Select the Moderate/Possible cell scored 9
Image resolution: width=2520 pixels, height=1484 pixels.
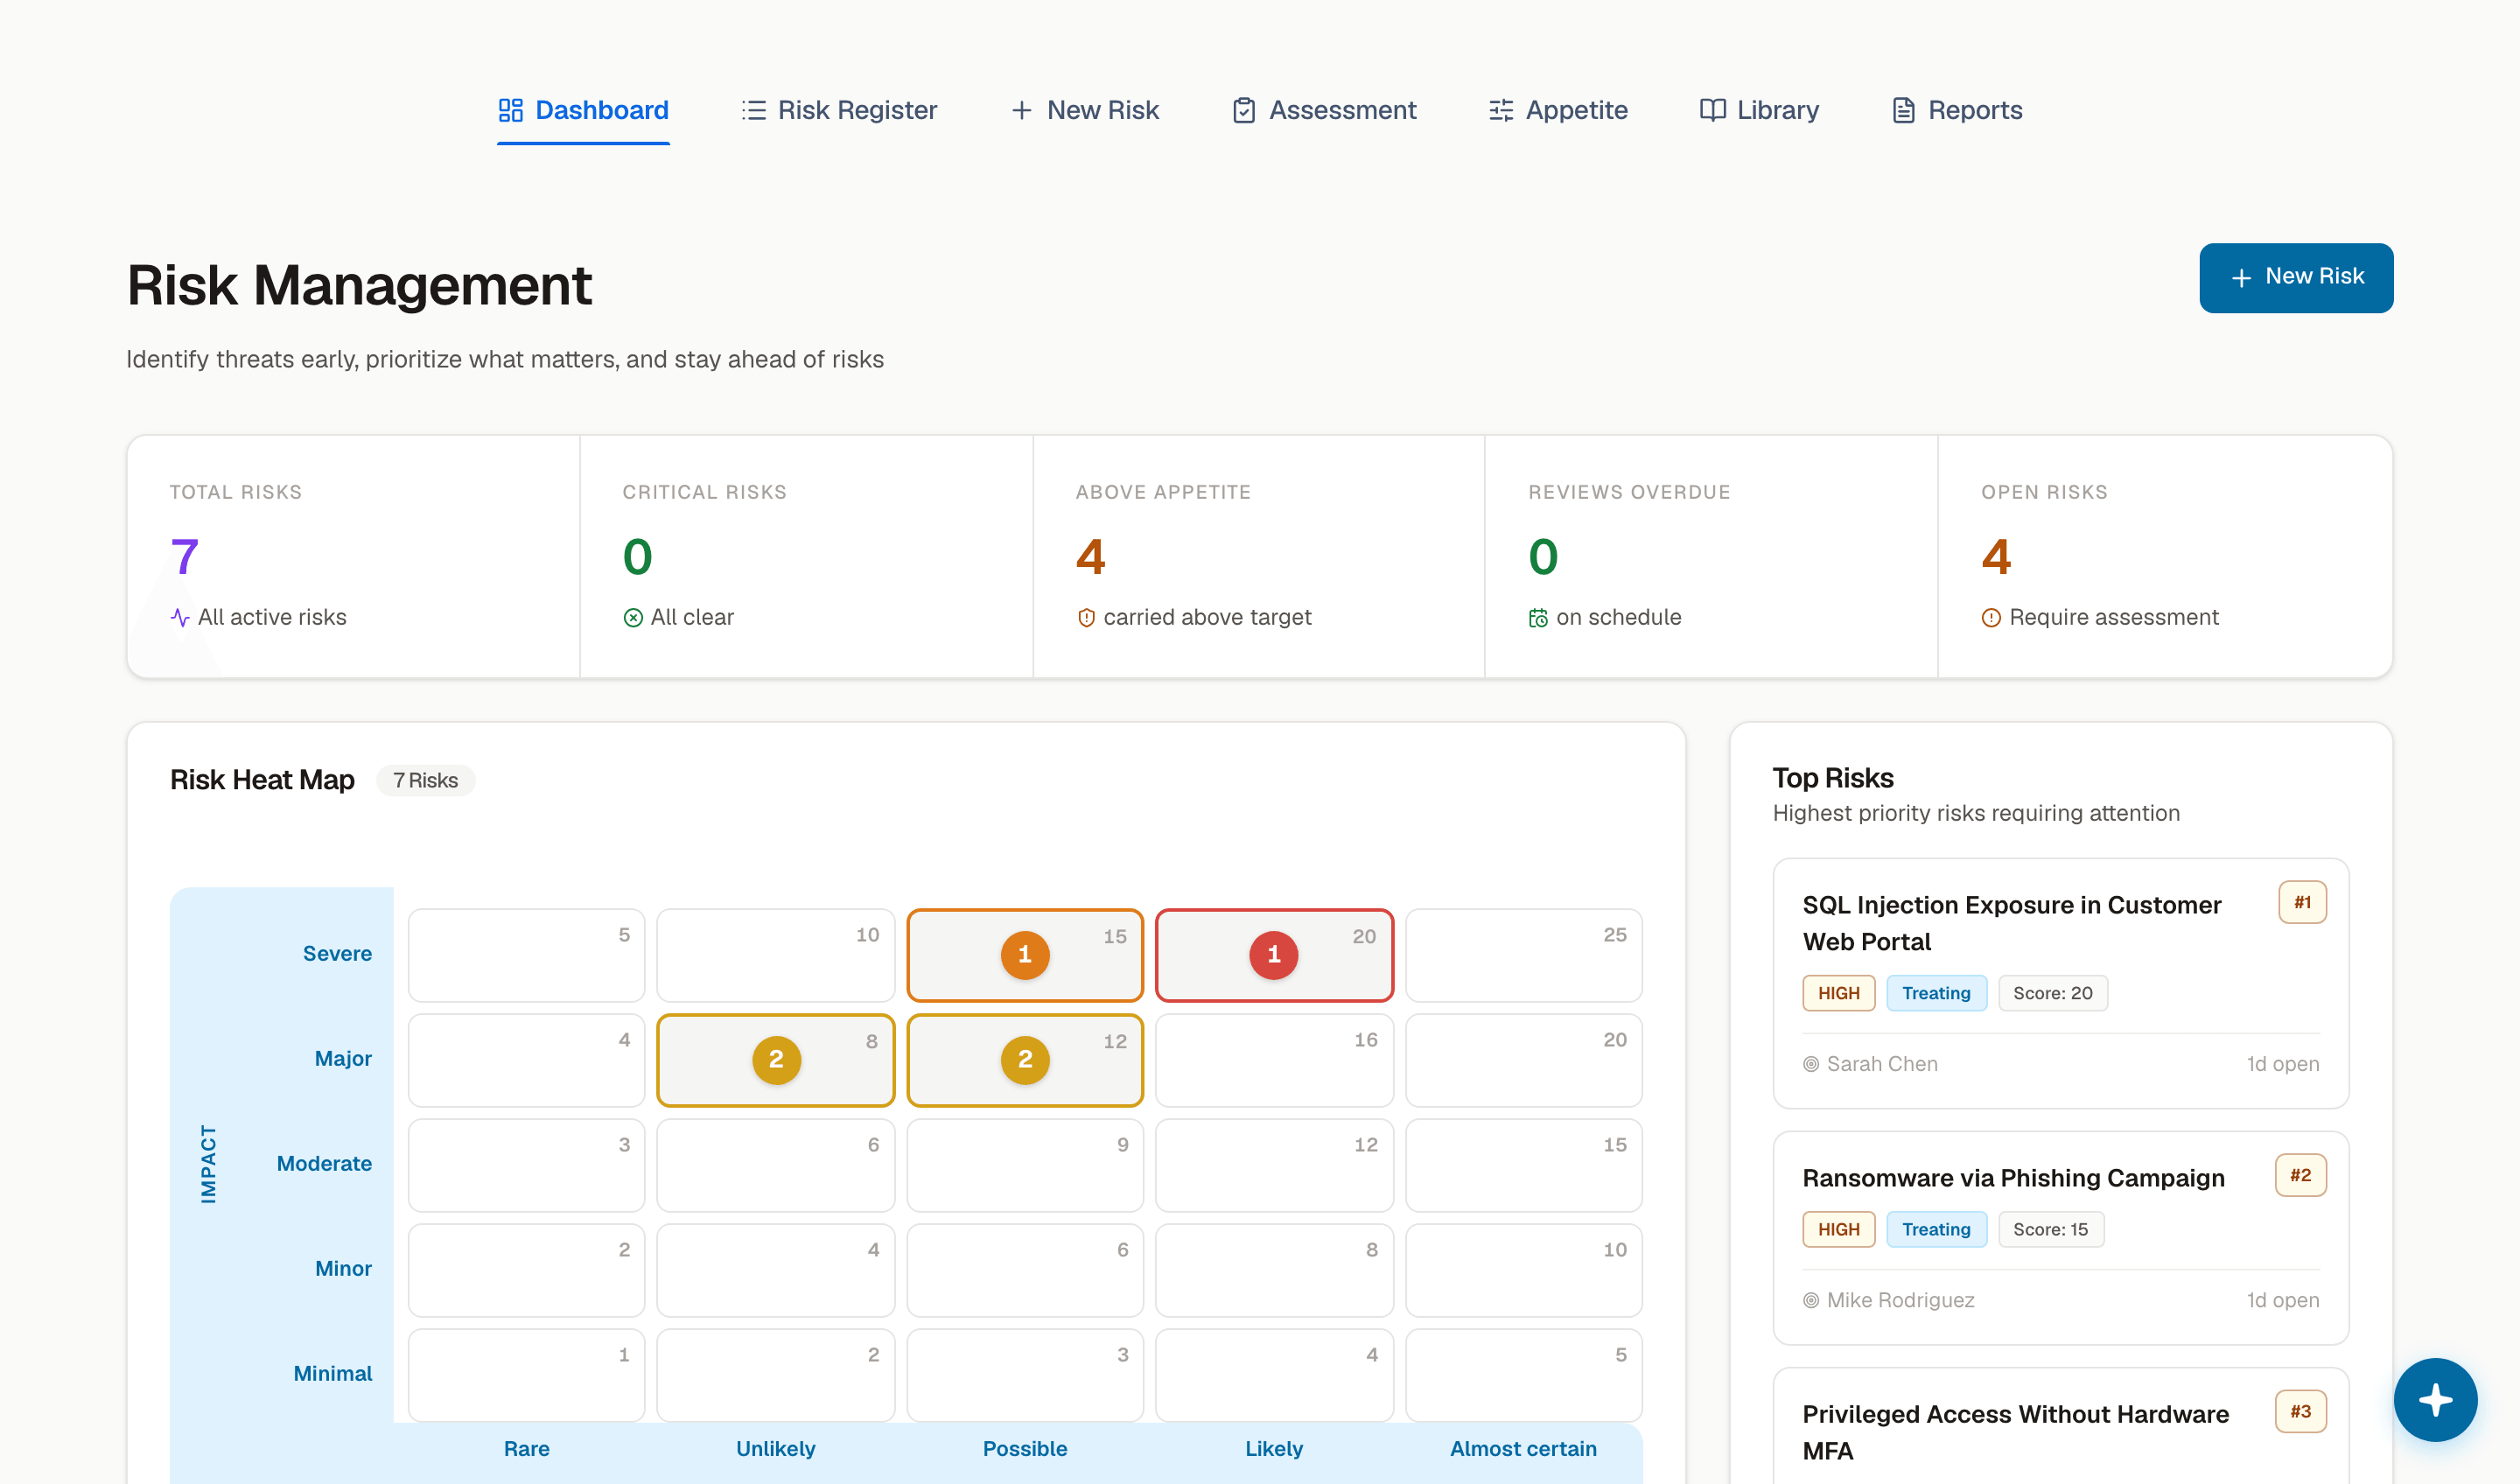point(1024,1164)
